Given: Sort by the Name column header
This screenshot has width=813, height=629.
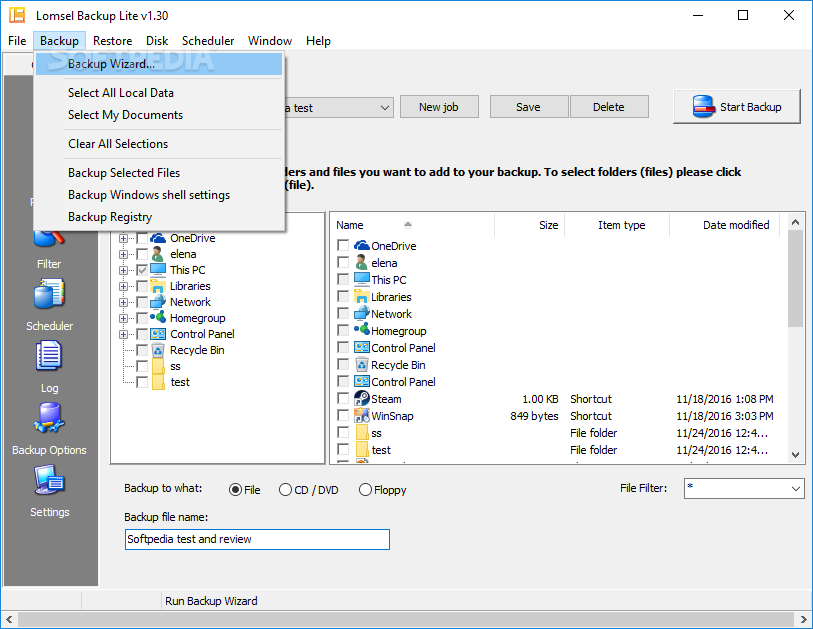Looking at the screenshot, I should (412, 225).
